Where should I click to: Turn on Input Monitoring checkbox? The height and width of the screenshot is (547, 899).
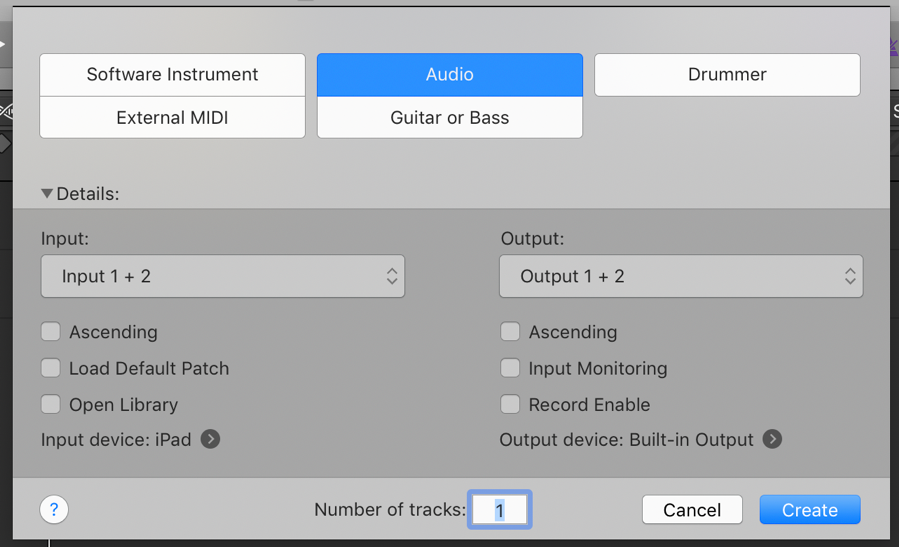pos(510,368)
